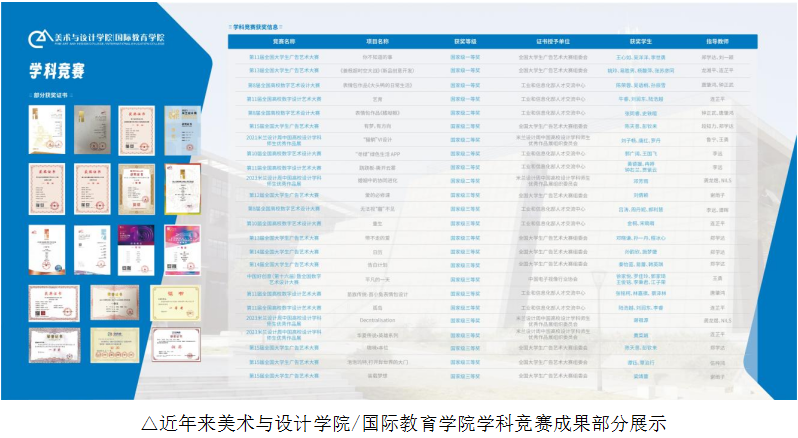Click the 竞赛名称 column header
The height and width of the screenshot is (438, 798).
[284, 43]
